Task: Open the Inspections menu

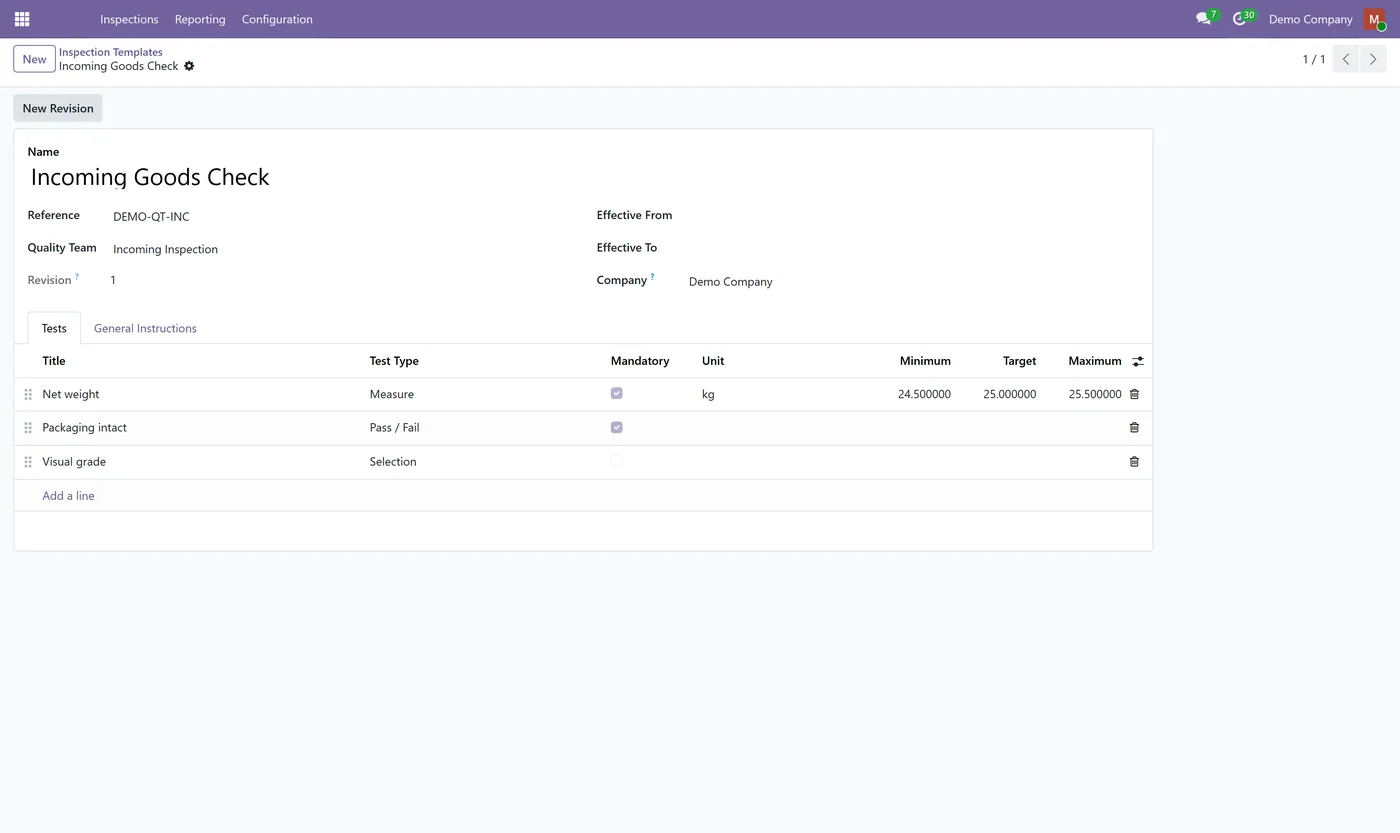Action: tap(129, 19)
